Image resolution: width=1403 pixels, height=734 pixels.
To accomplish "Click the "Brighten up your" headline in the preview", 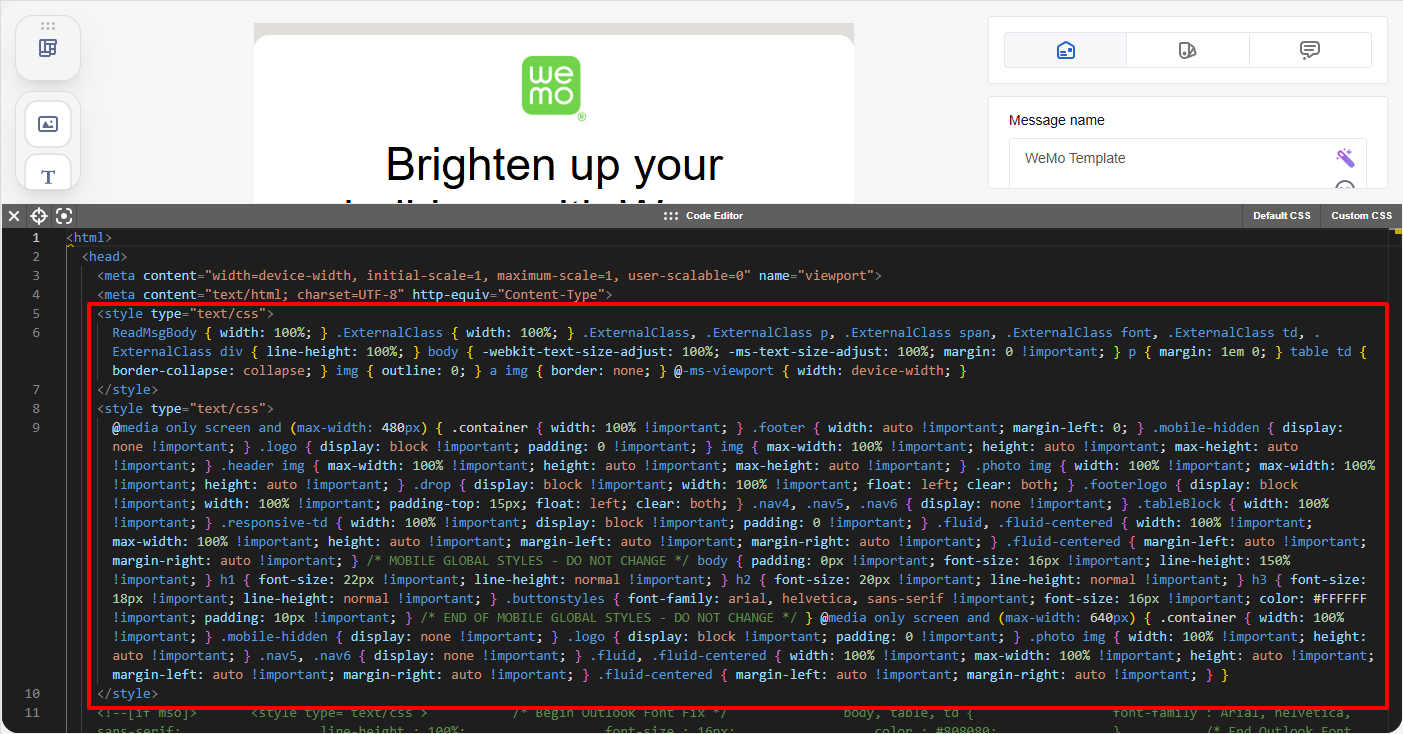I will point(554,164).
